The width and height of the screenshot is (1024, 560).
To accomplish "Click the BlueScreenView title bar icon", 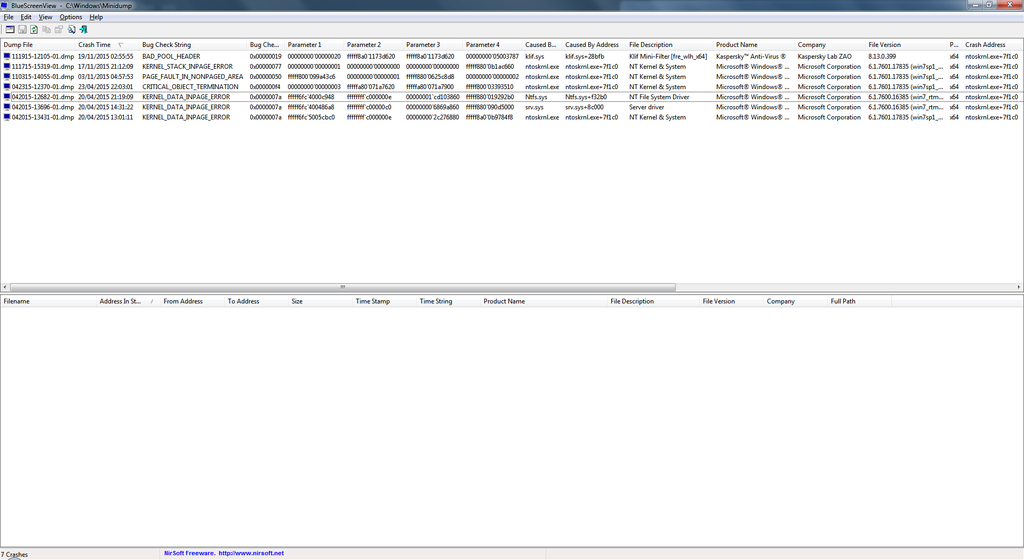I will click(6, 6).
